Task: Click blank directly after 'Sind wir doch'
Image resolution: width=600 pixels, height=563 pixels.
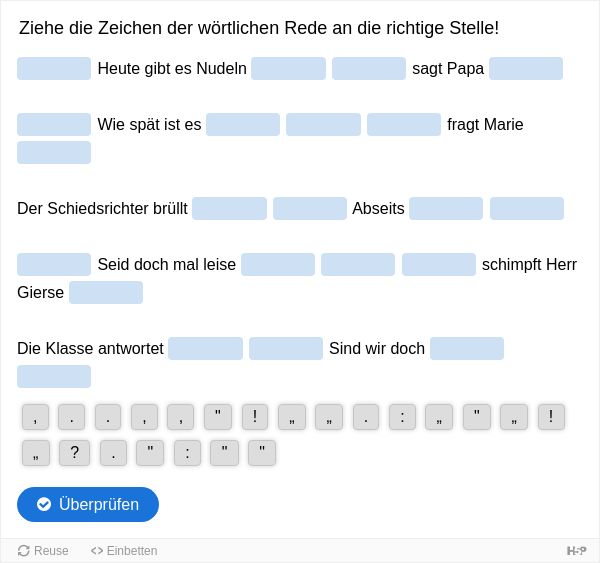Action: 467,348
